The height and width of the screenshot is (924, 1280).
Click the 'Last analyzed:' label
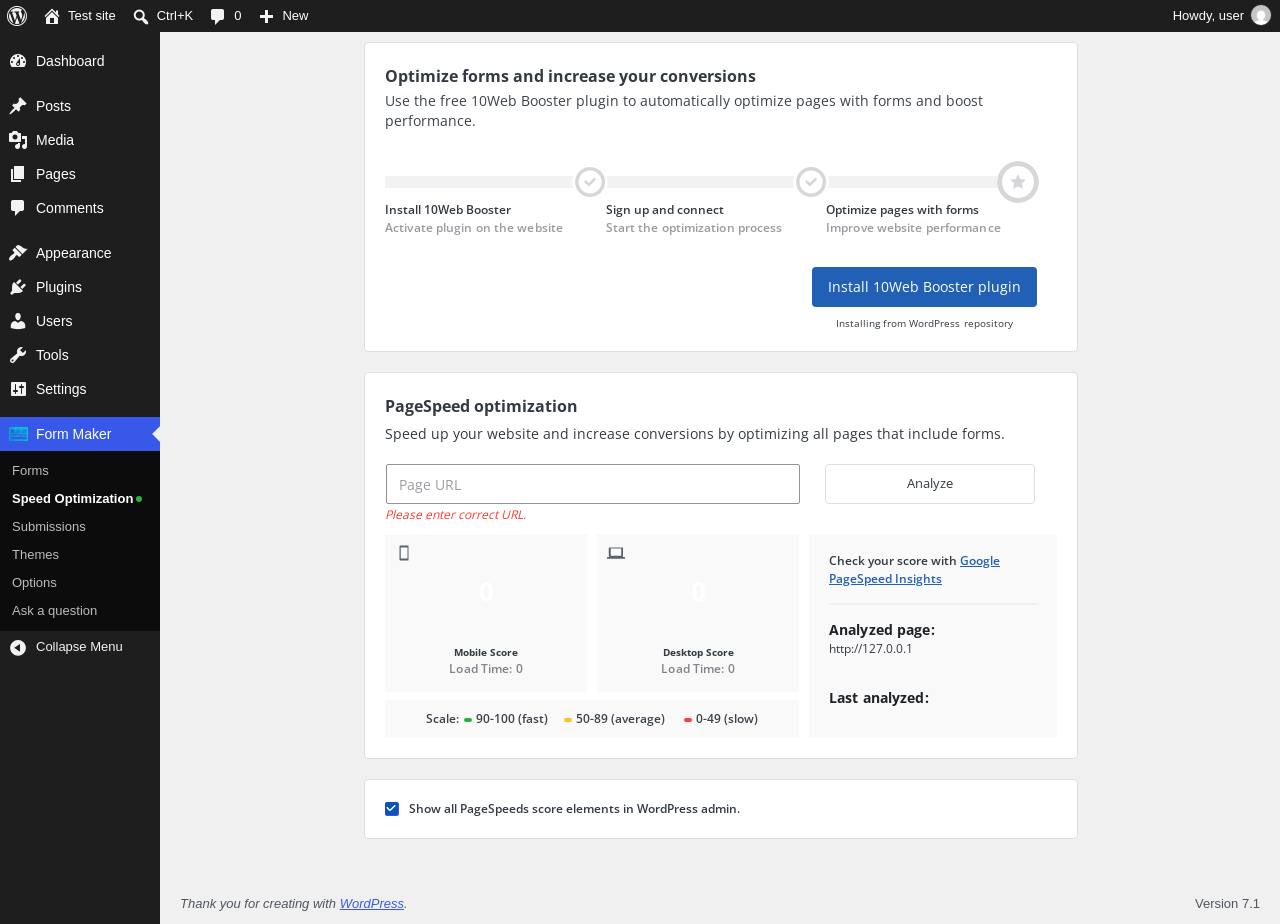(879, 698)
